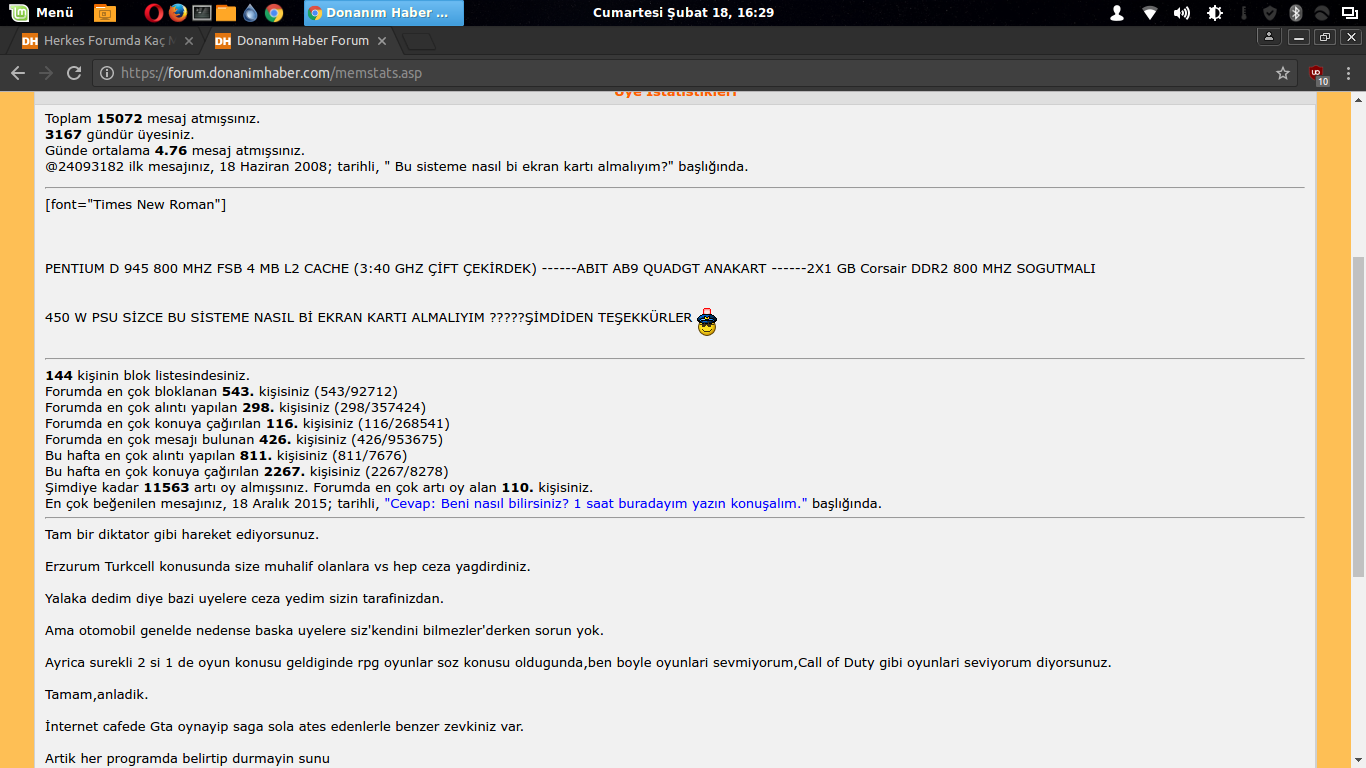The image size is (1366, 768).
Task: Go forward in browser history
Action: coord(45,73)
